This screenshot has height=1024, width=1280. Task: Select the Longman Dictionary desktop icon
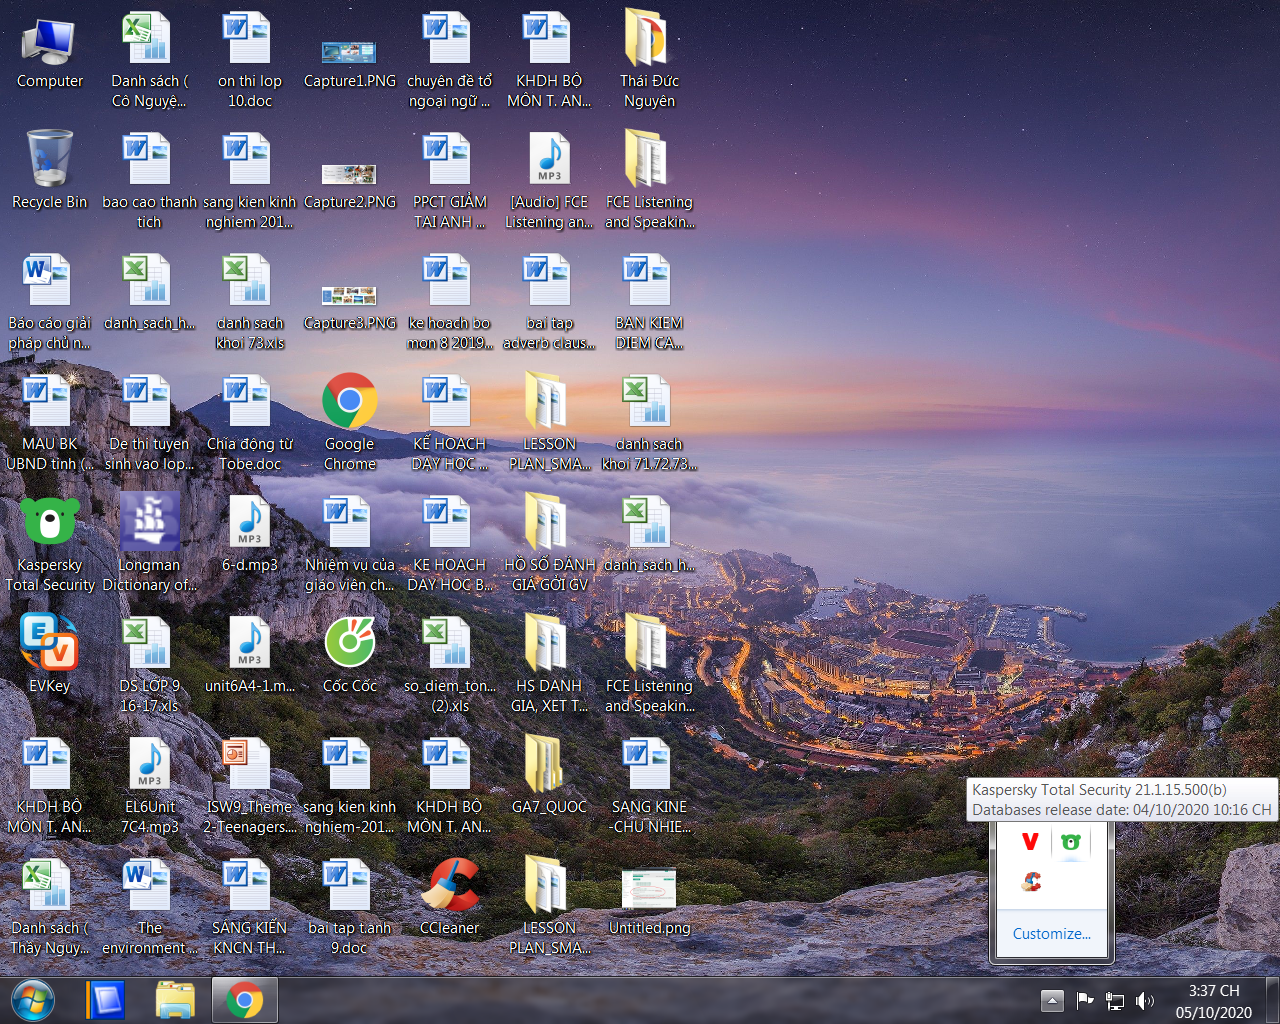click(x=149, y=523)
